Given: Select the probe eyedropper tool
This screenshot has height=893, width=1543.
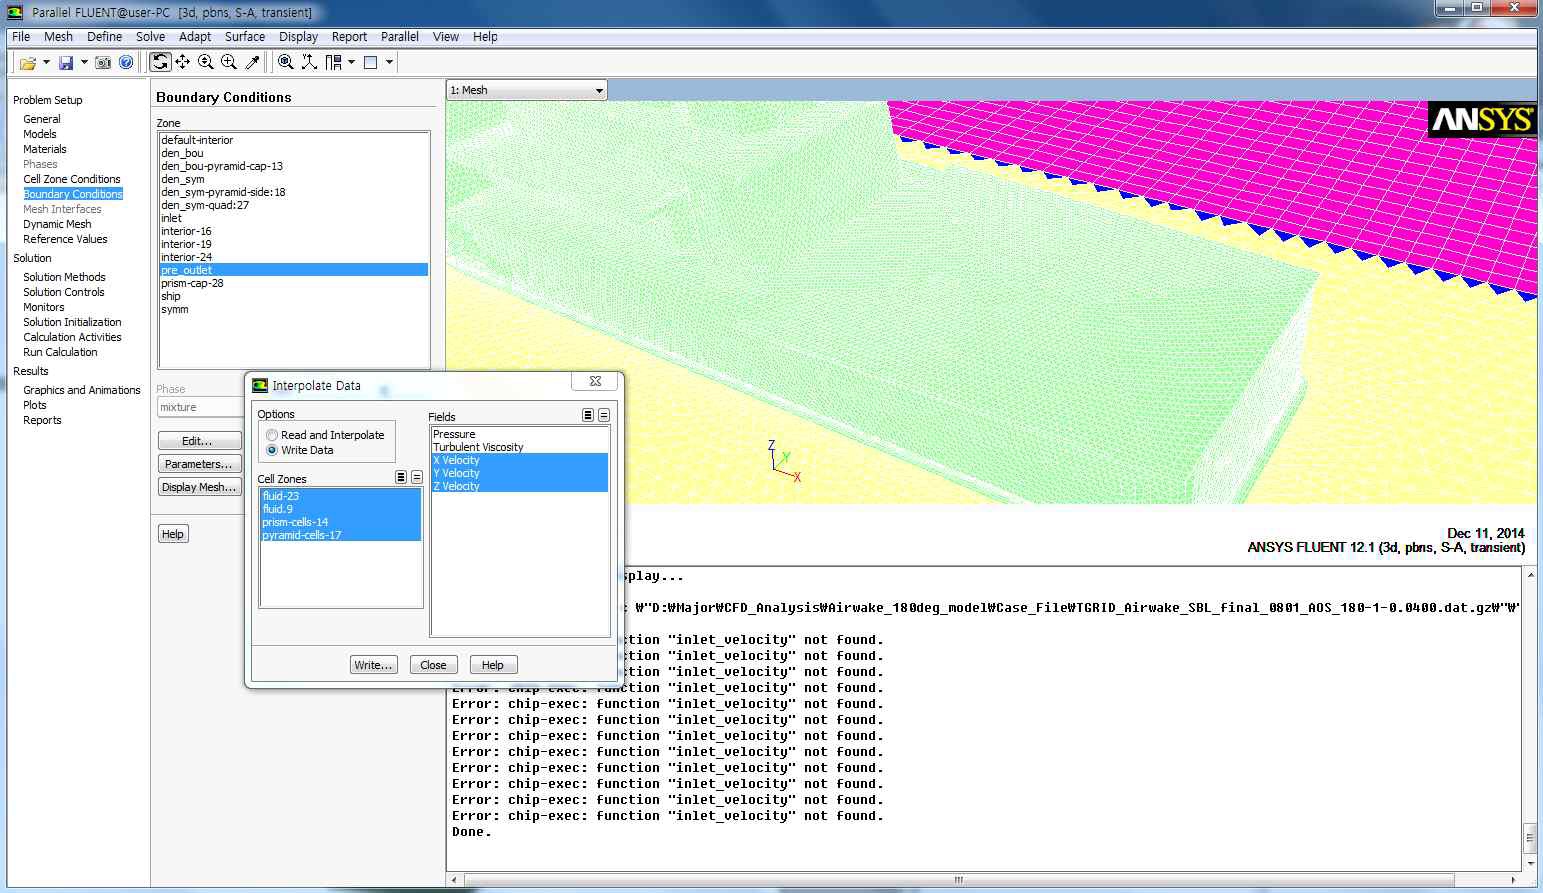Looking at the screenshot, I should pos(253,62).
